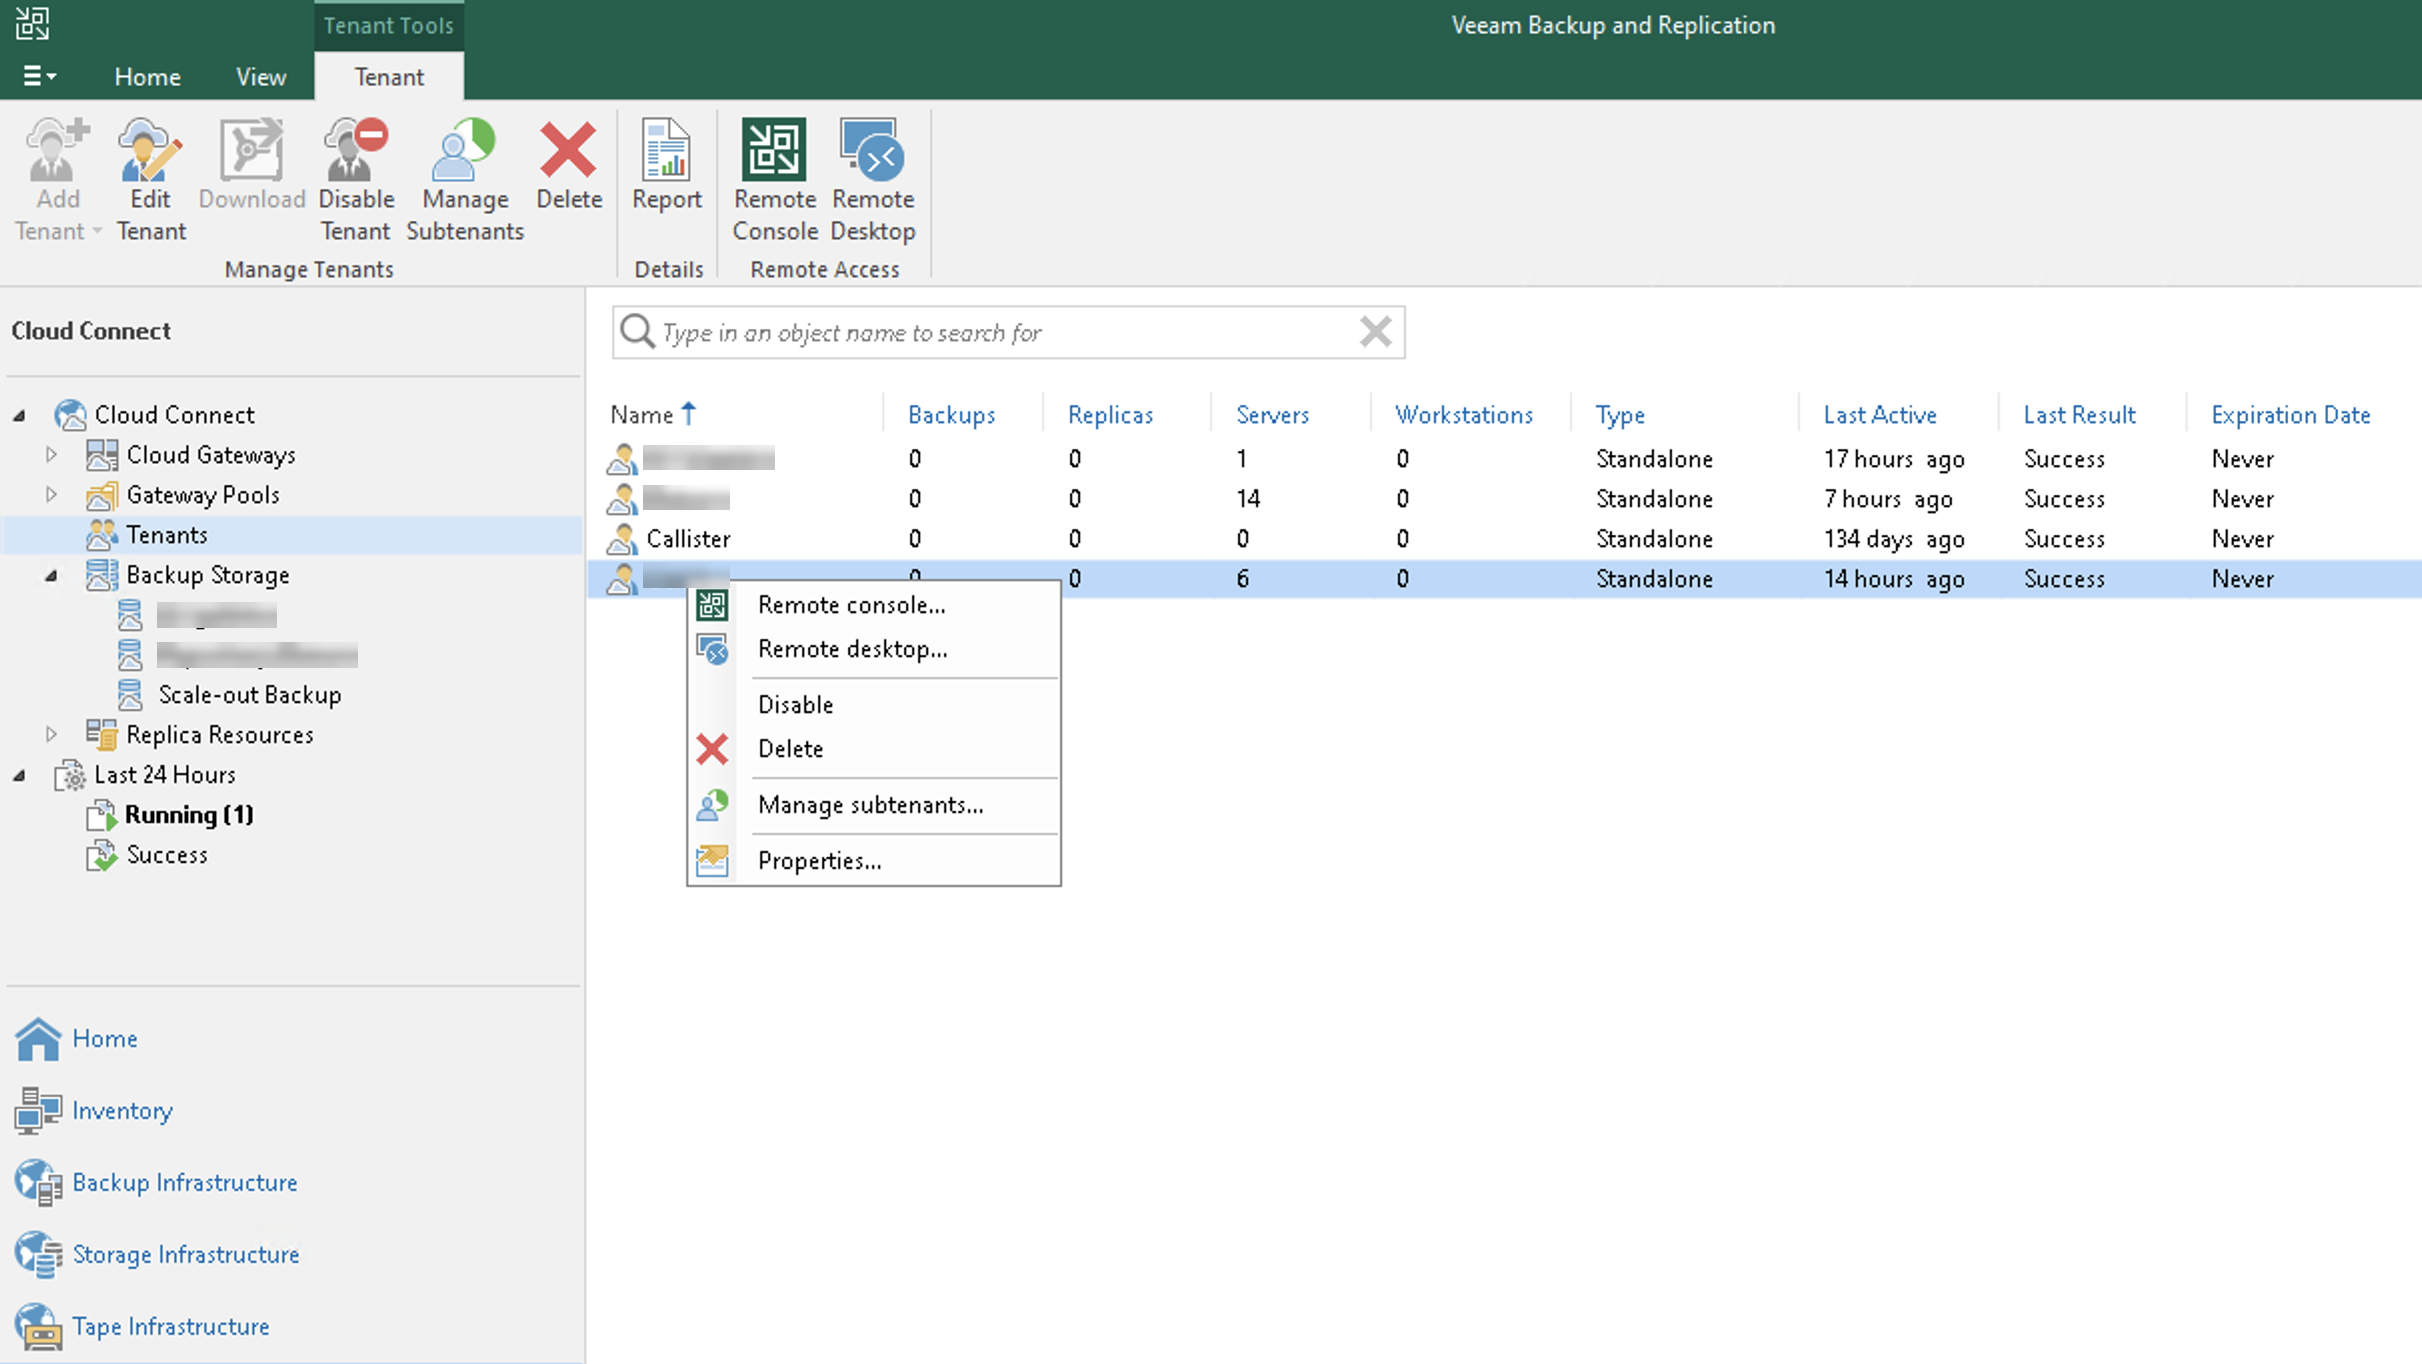
Task: Click the Home navigation icon
Action: 38,1039
